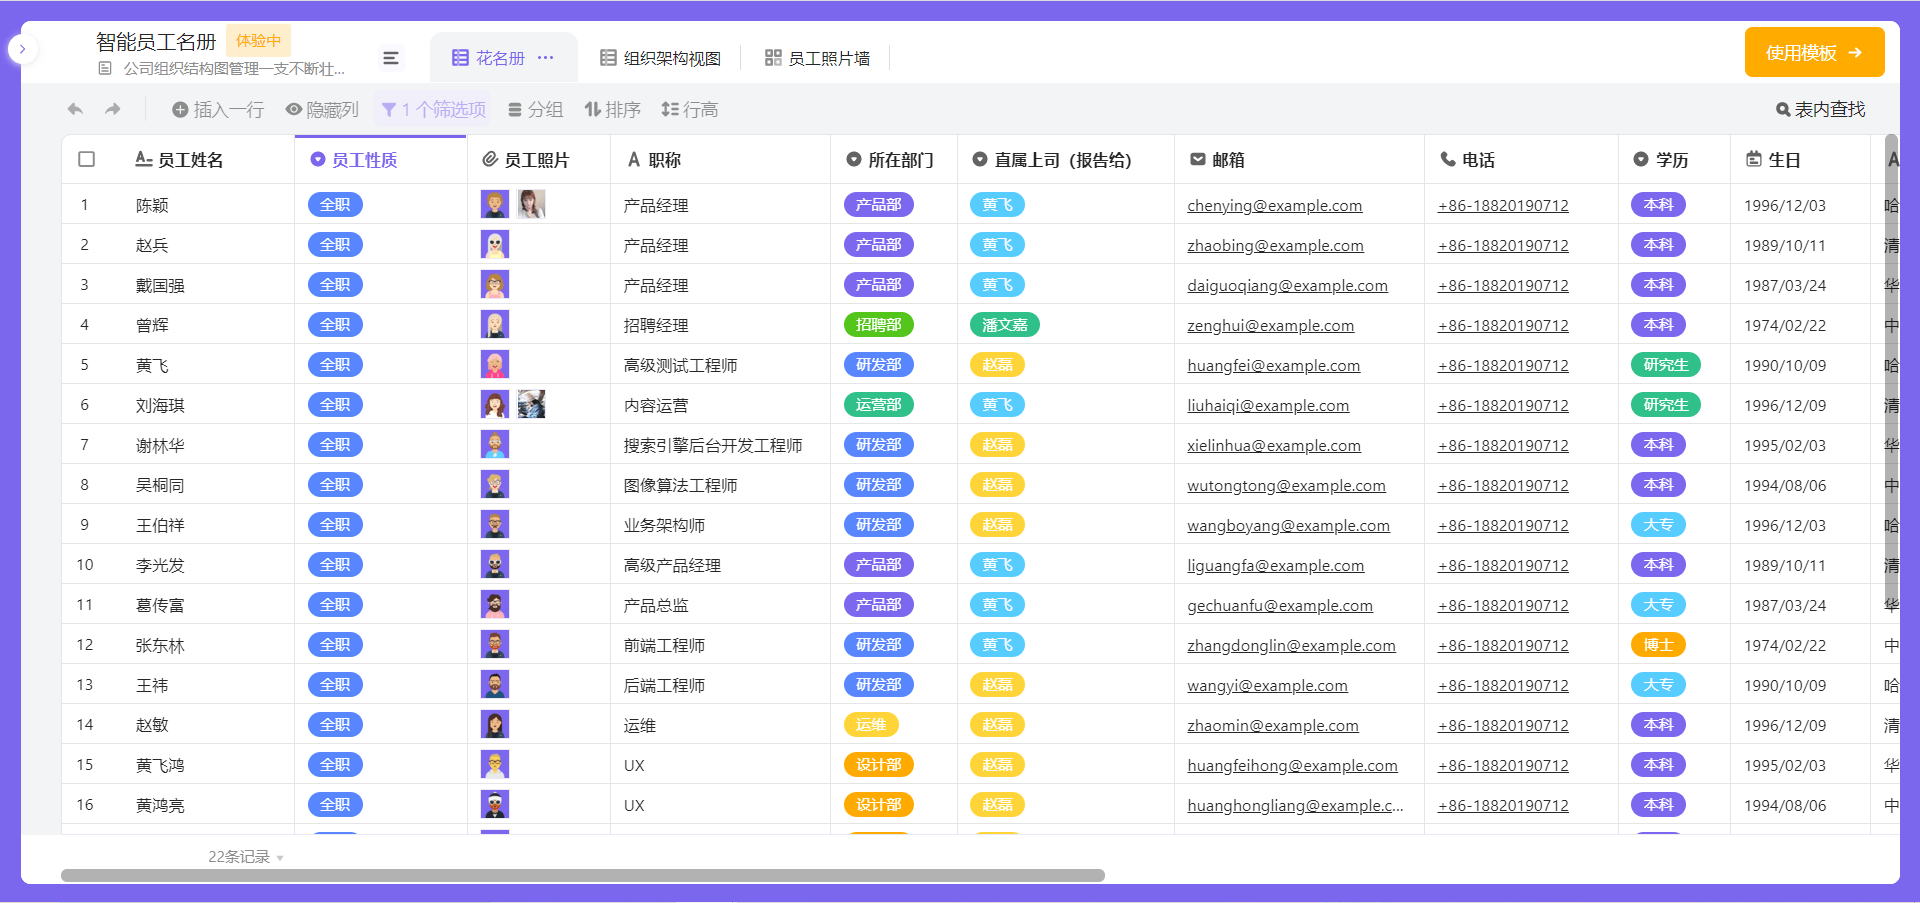Expand the left sidebar panel arrow
The height and width of the screenshot is (903, 1920).
[x=22, y=48]
